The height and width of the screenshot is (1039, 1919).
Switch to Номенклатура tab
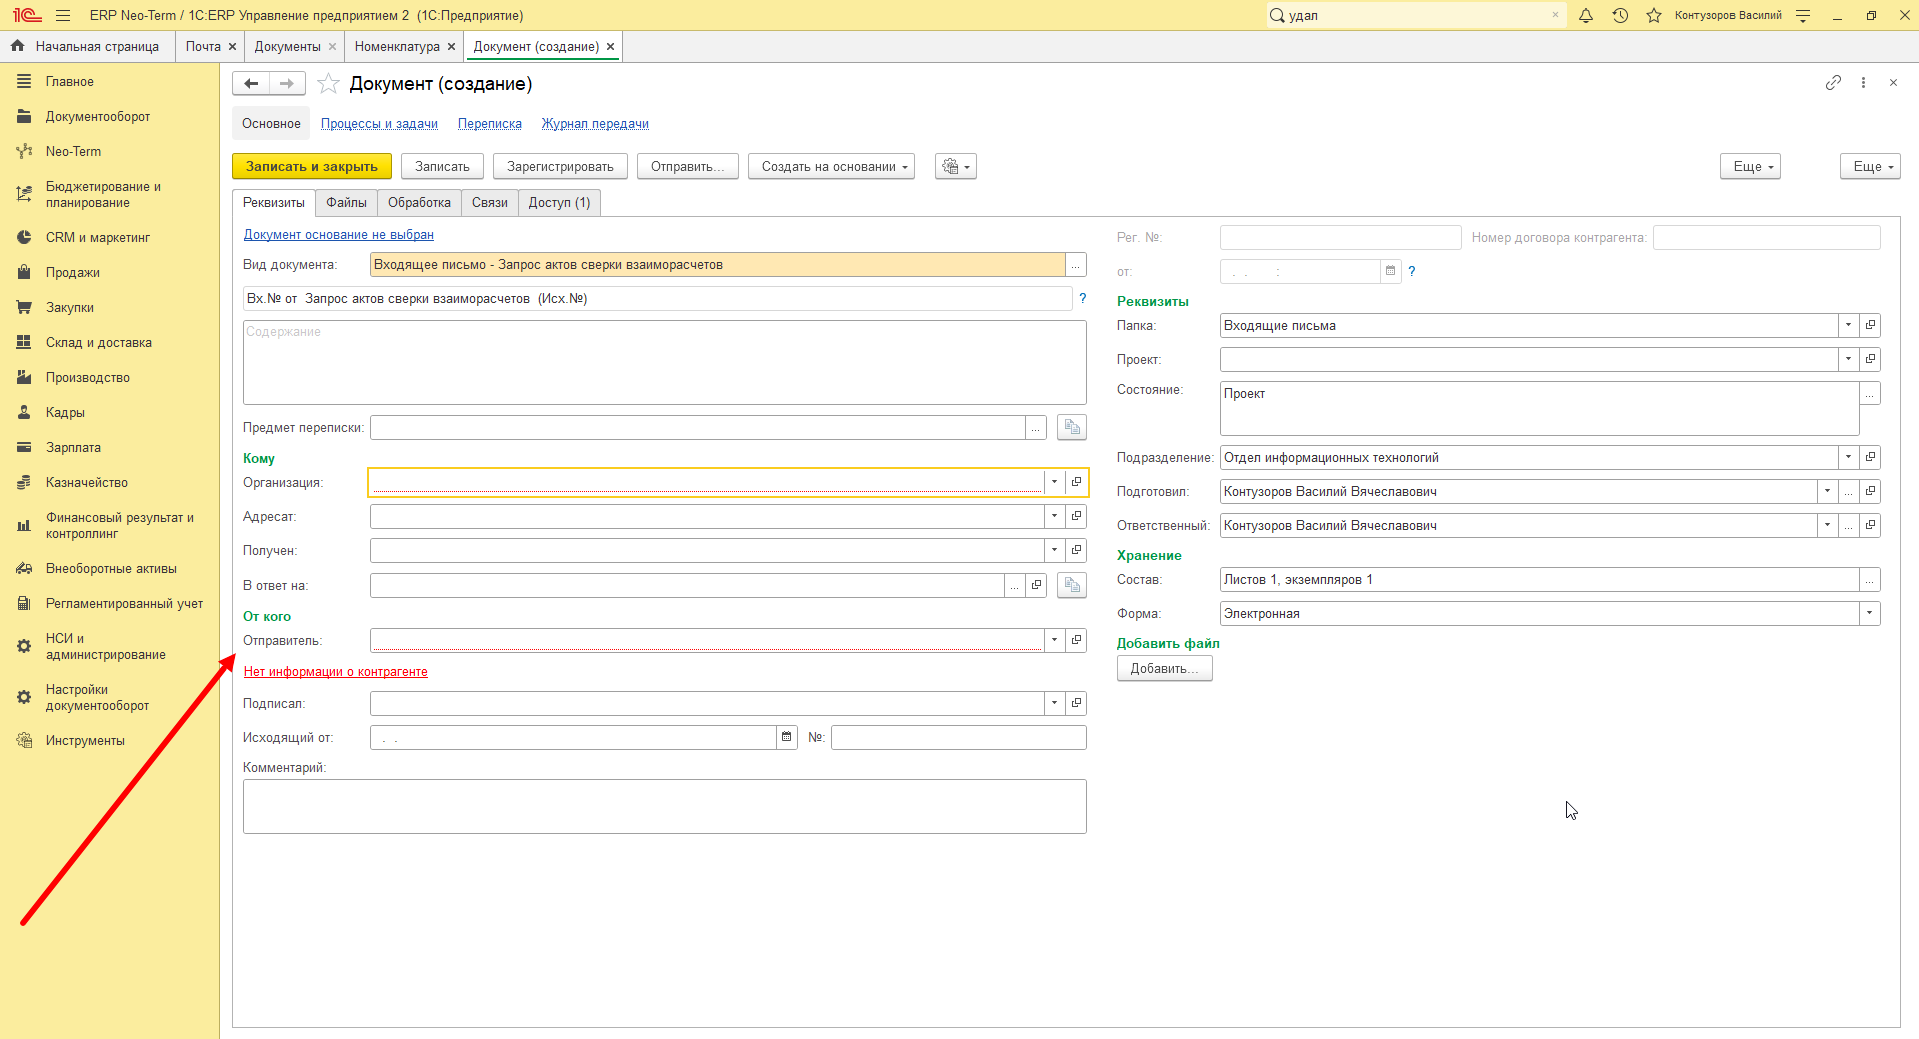(397, 46)
